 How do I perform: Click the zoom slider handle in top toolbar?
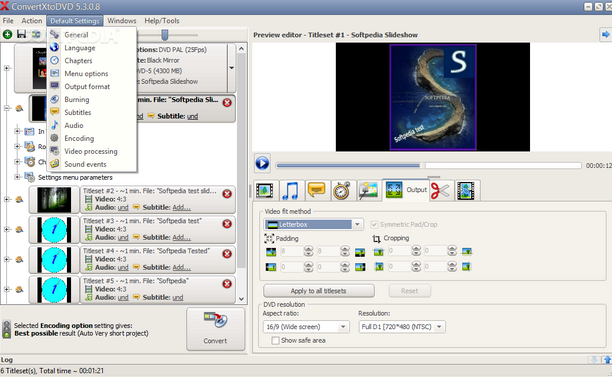[165, 35]
